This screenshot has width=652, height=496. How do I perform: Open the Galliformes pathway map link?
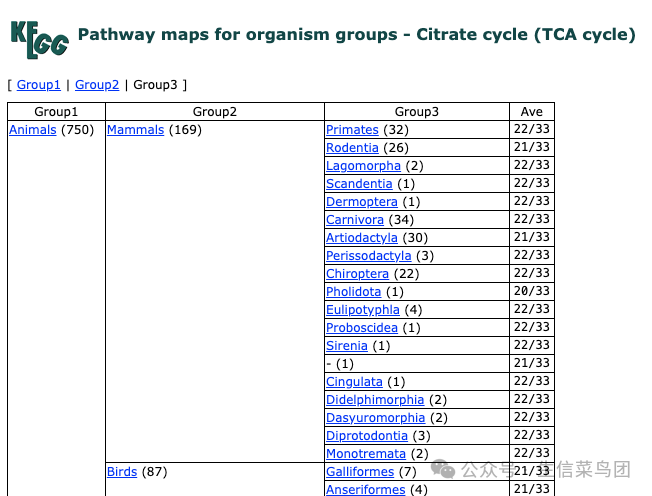(x=360, y=472)
